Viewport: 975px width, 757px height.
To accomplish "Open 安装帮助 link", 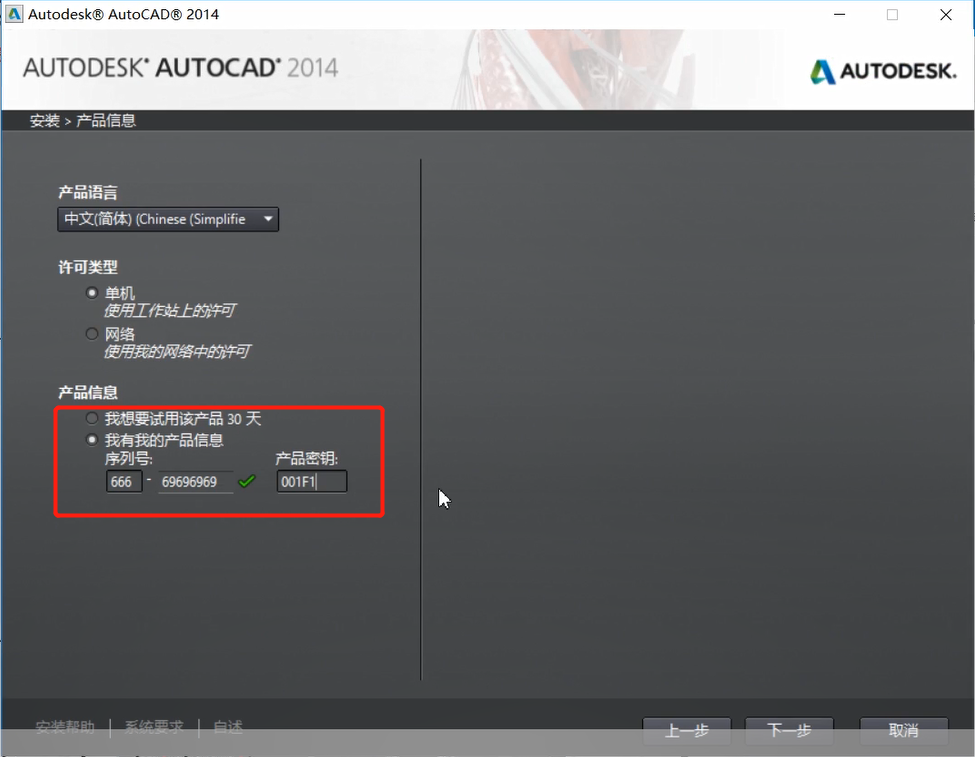I will (65, 727).
